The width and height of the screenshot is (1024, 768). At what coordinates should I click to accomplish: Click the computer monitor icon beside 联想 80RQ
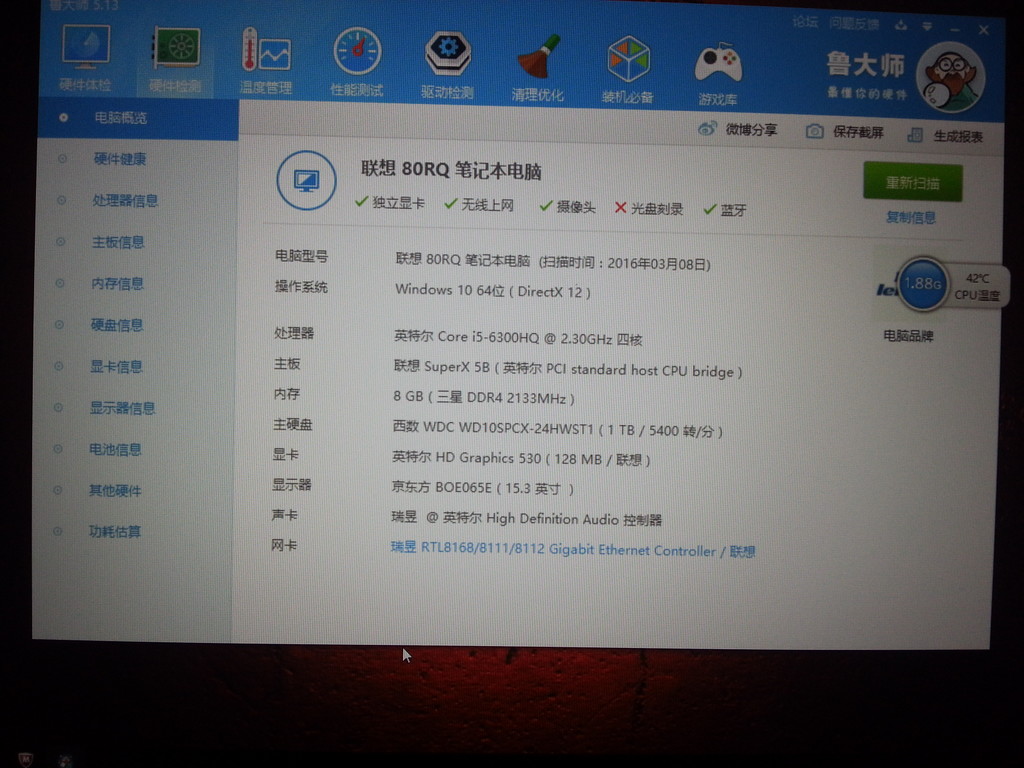click(x=306, y=180)
